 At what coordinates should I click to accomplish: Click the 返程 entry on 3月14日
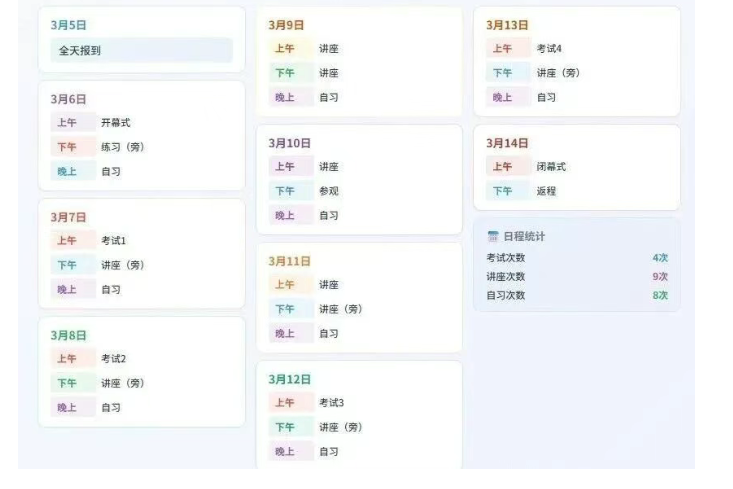tap(546, 191)
